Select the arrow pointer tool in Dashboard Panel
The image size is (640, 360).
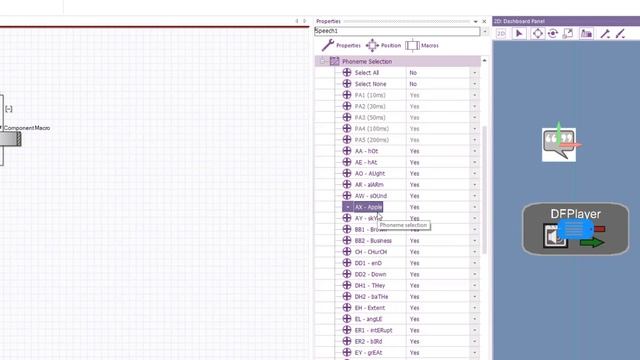tap(519, 33)
